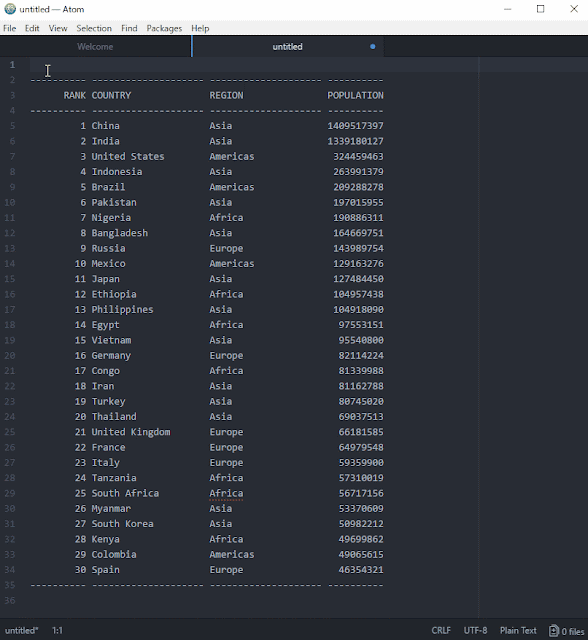The image size is (588, 640).
Task: Click on Bangladesh text
Action: point(120,233)
